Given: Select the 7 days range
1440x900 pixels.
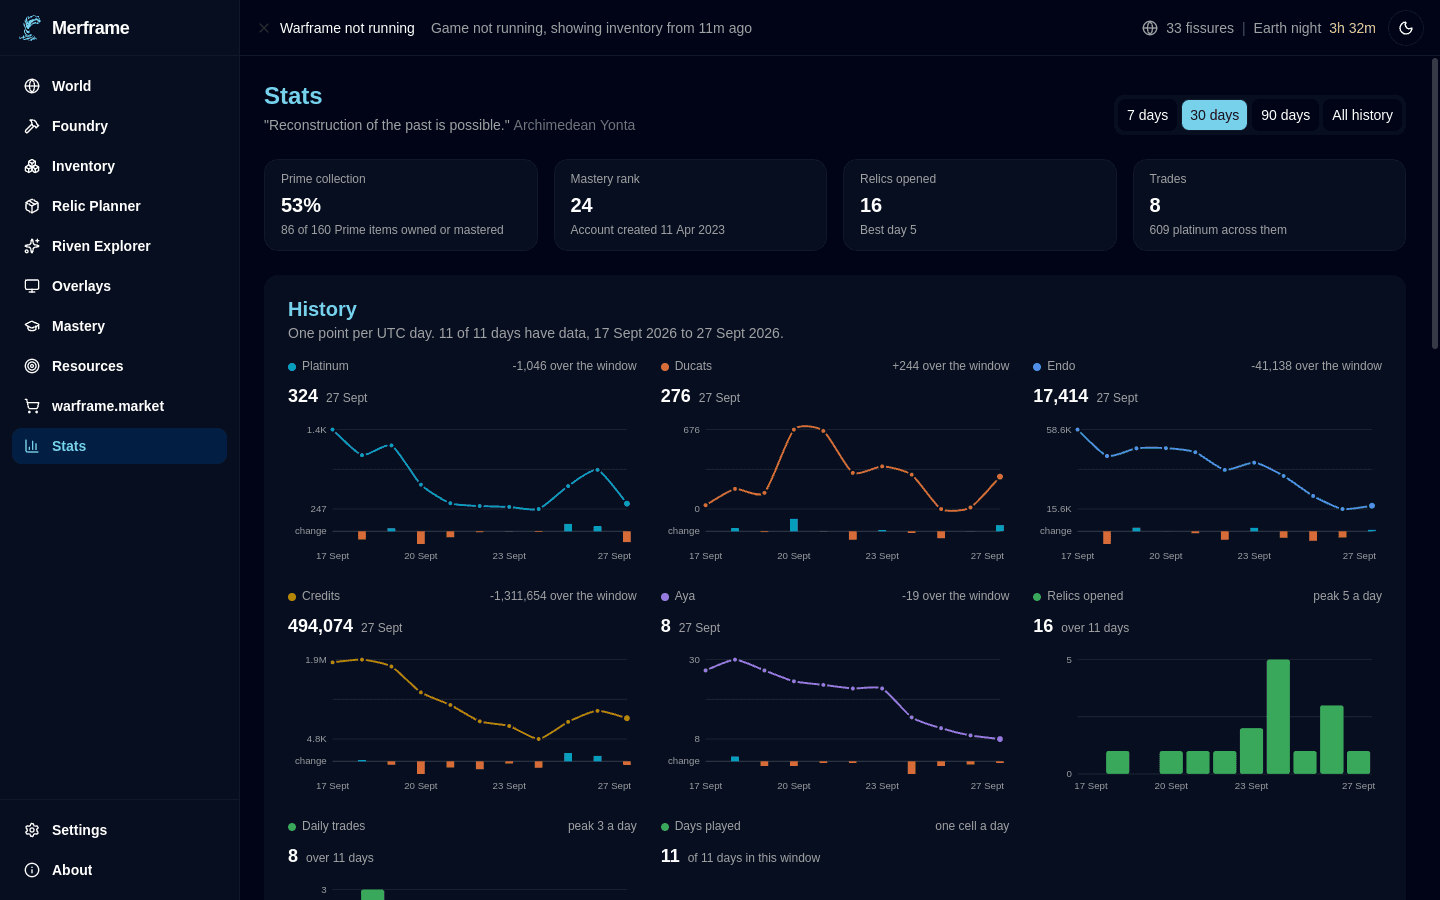Looking at the screenshot, I should coord(1147,115).
